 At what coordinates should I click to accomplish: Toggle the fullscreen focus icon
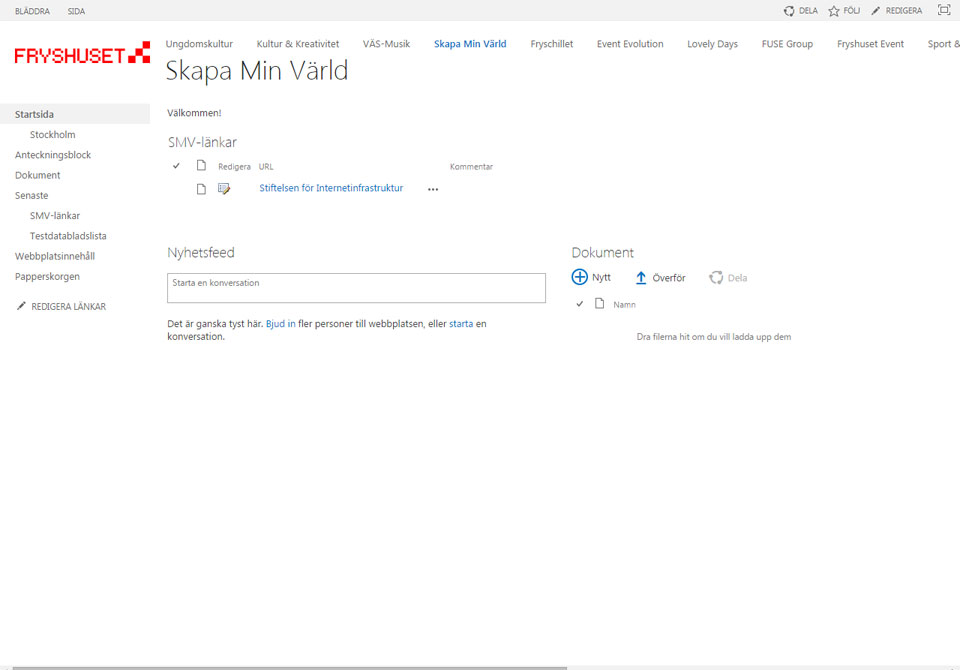pos(943,10)
